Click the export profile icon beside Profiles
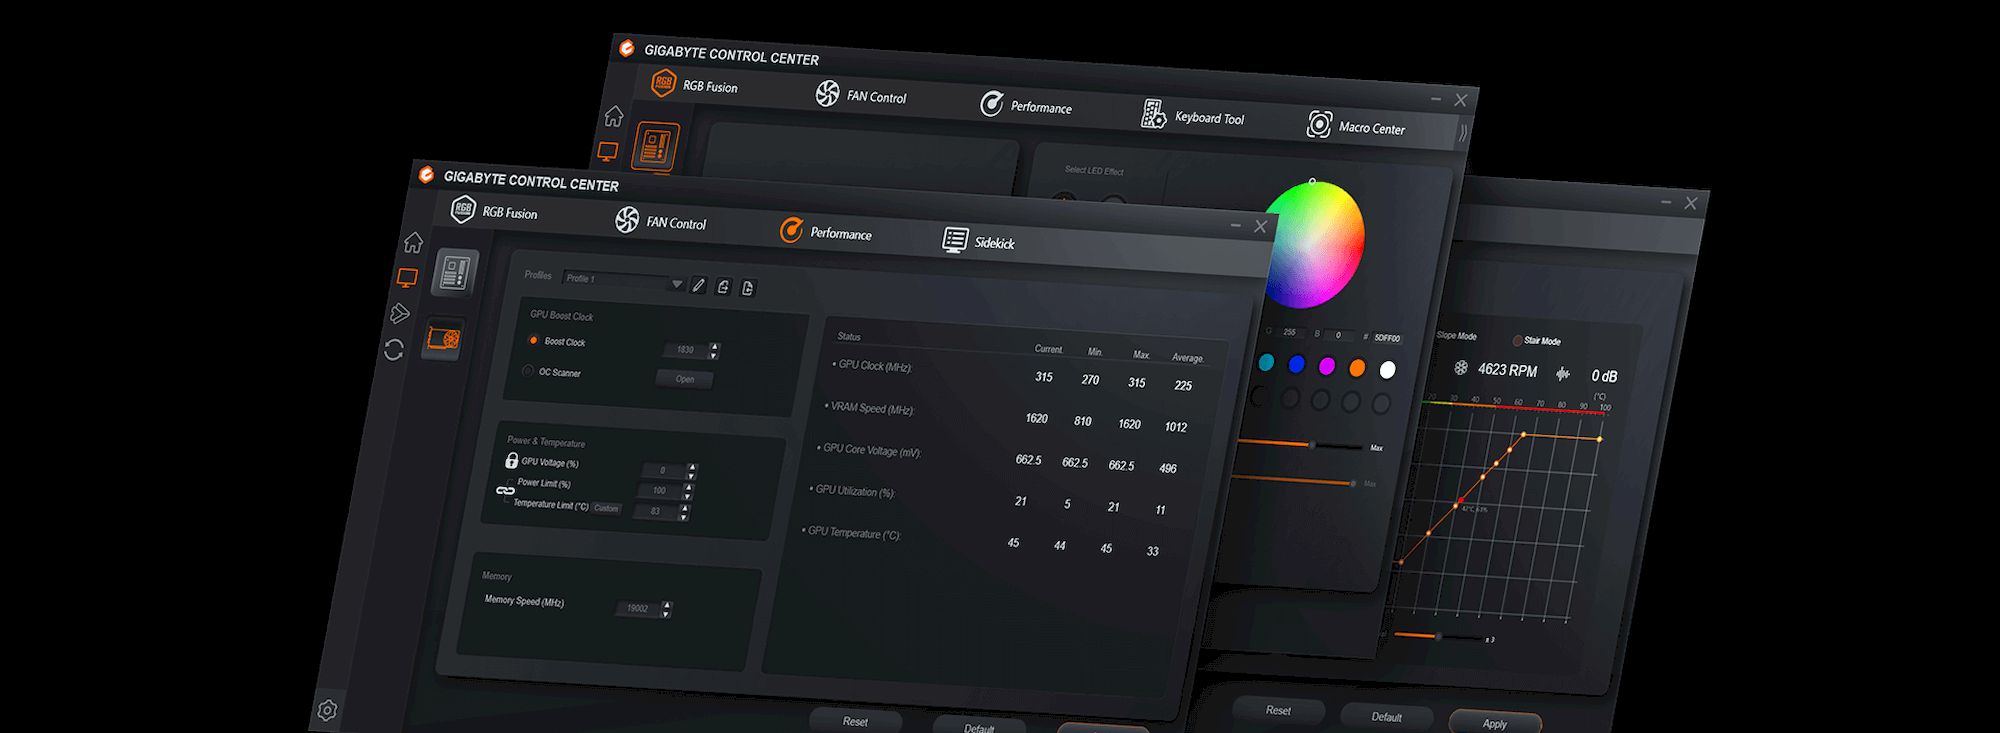Image resolution: width=2000 pixels, height=733 pixels. (x=747, y=288)
